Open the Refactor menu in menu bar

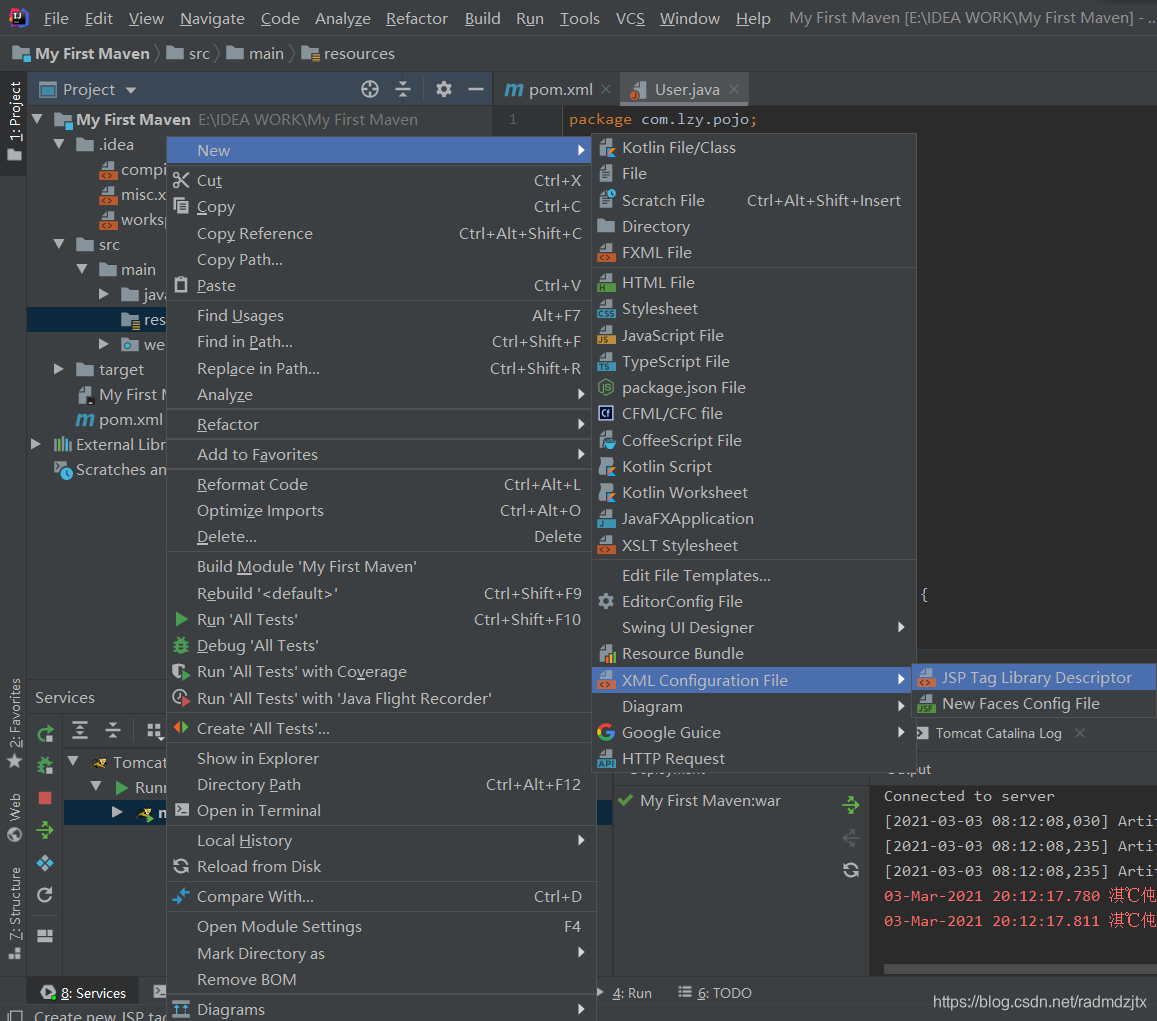pyautogui.click(x=416, y=18)
